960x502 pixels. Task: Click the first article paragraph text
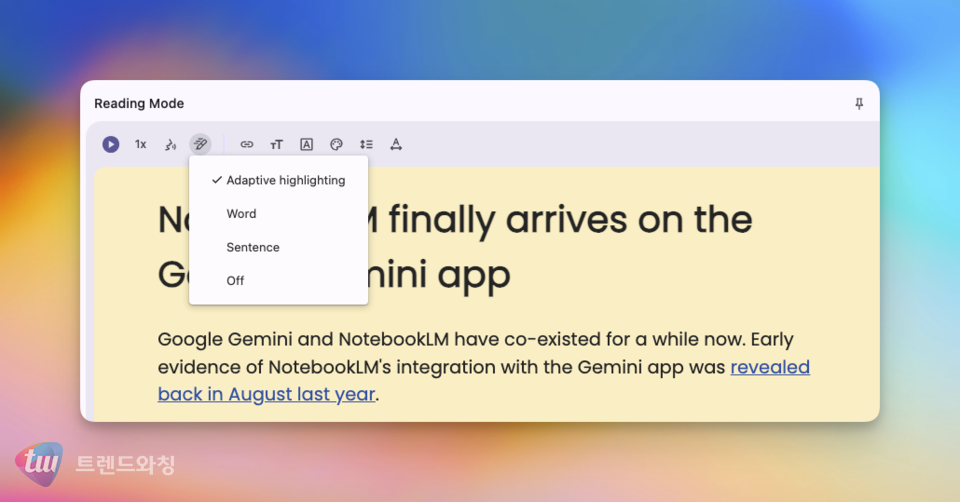475,340
